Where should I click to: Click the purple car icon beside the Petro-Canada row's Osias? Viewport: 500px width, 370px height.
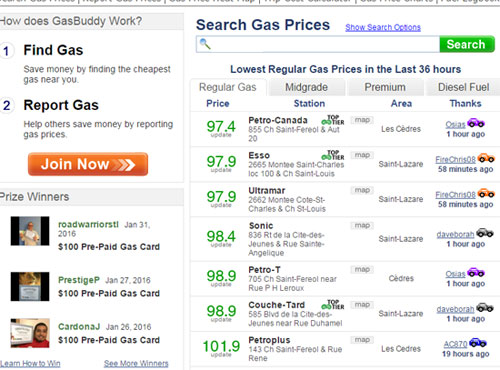pos(476,123)
